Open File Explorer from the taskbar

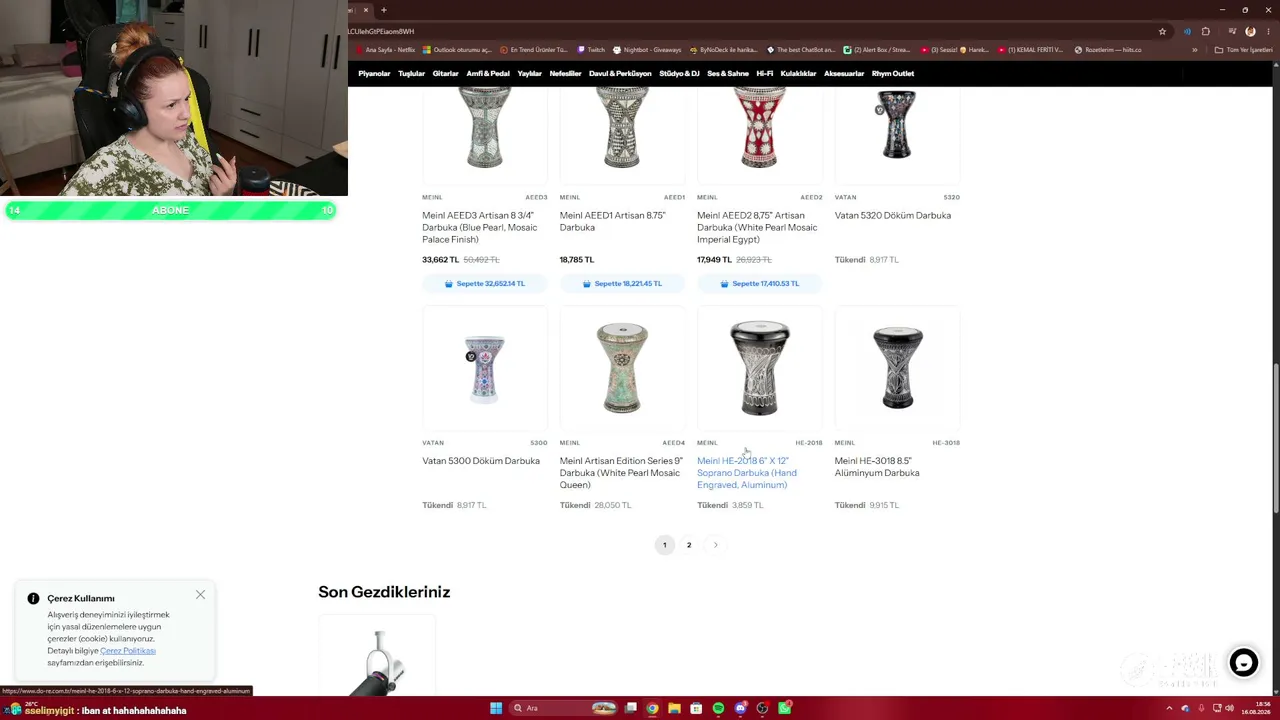[x=674, y=708]
